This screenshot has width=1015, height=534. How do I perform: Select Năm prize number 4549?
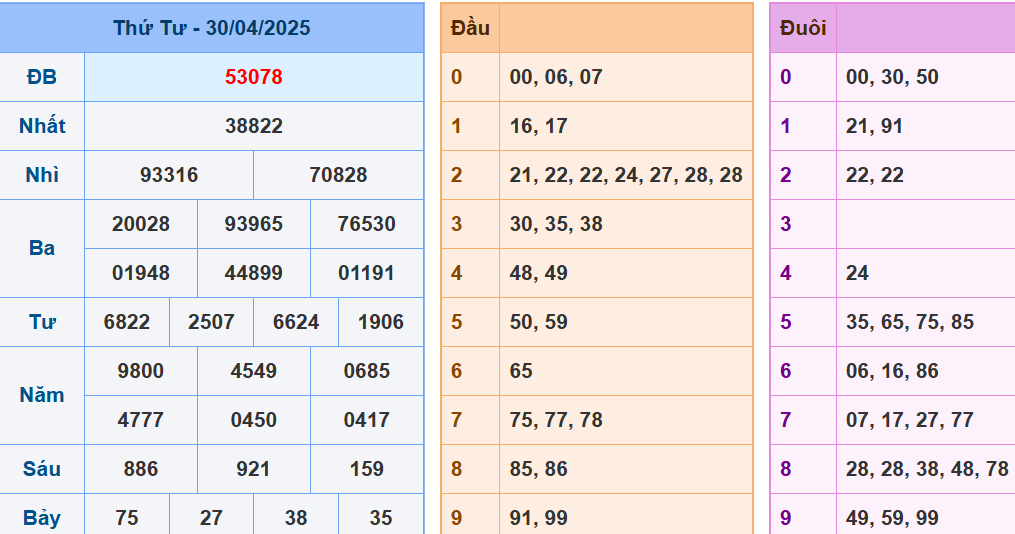tap(254, 371)
